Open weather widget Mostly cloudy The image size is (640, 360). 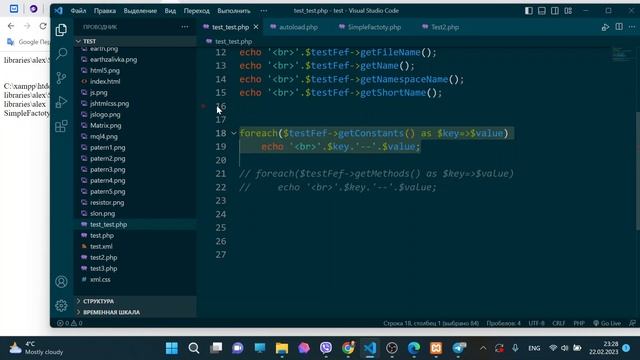pyautogui.click(x=36, y=348)
